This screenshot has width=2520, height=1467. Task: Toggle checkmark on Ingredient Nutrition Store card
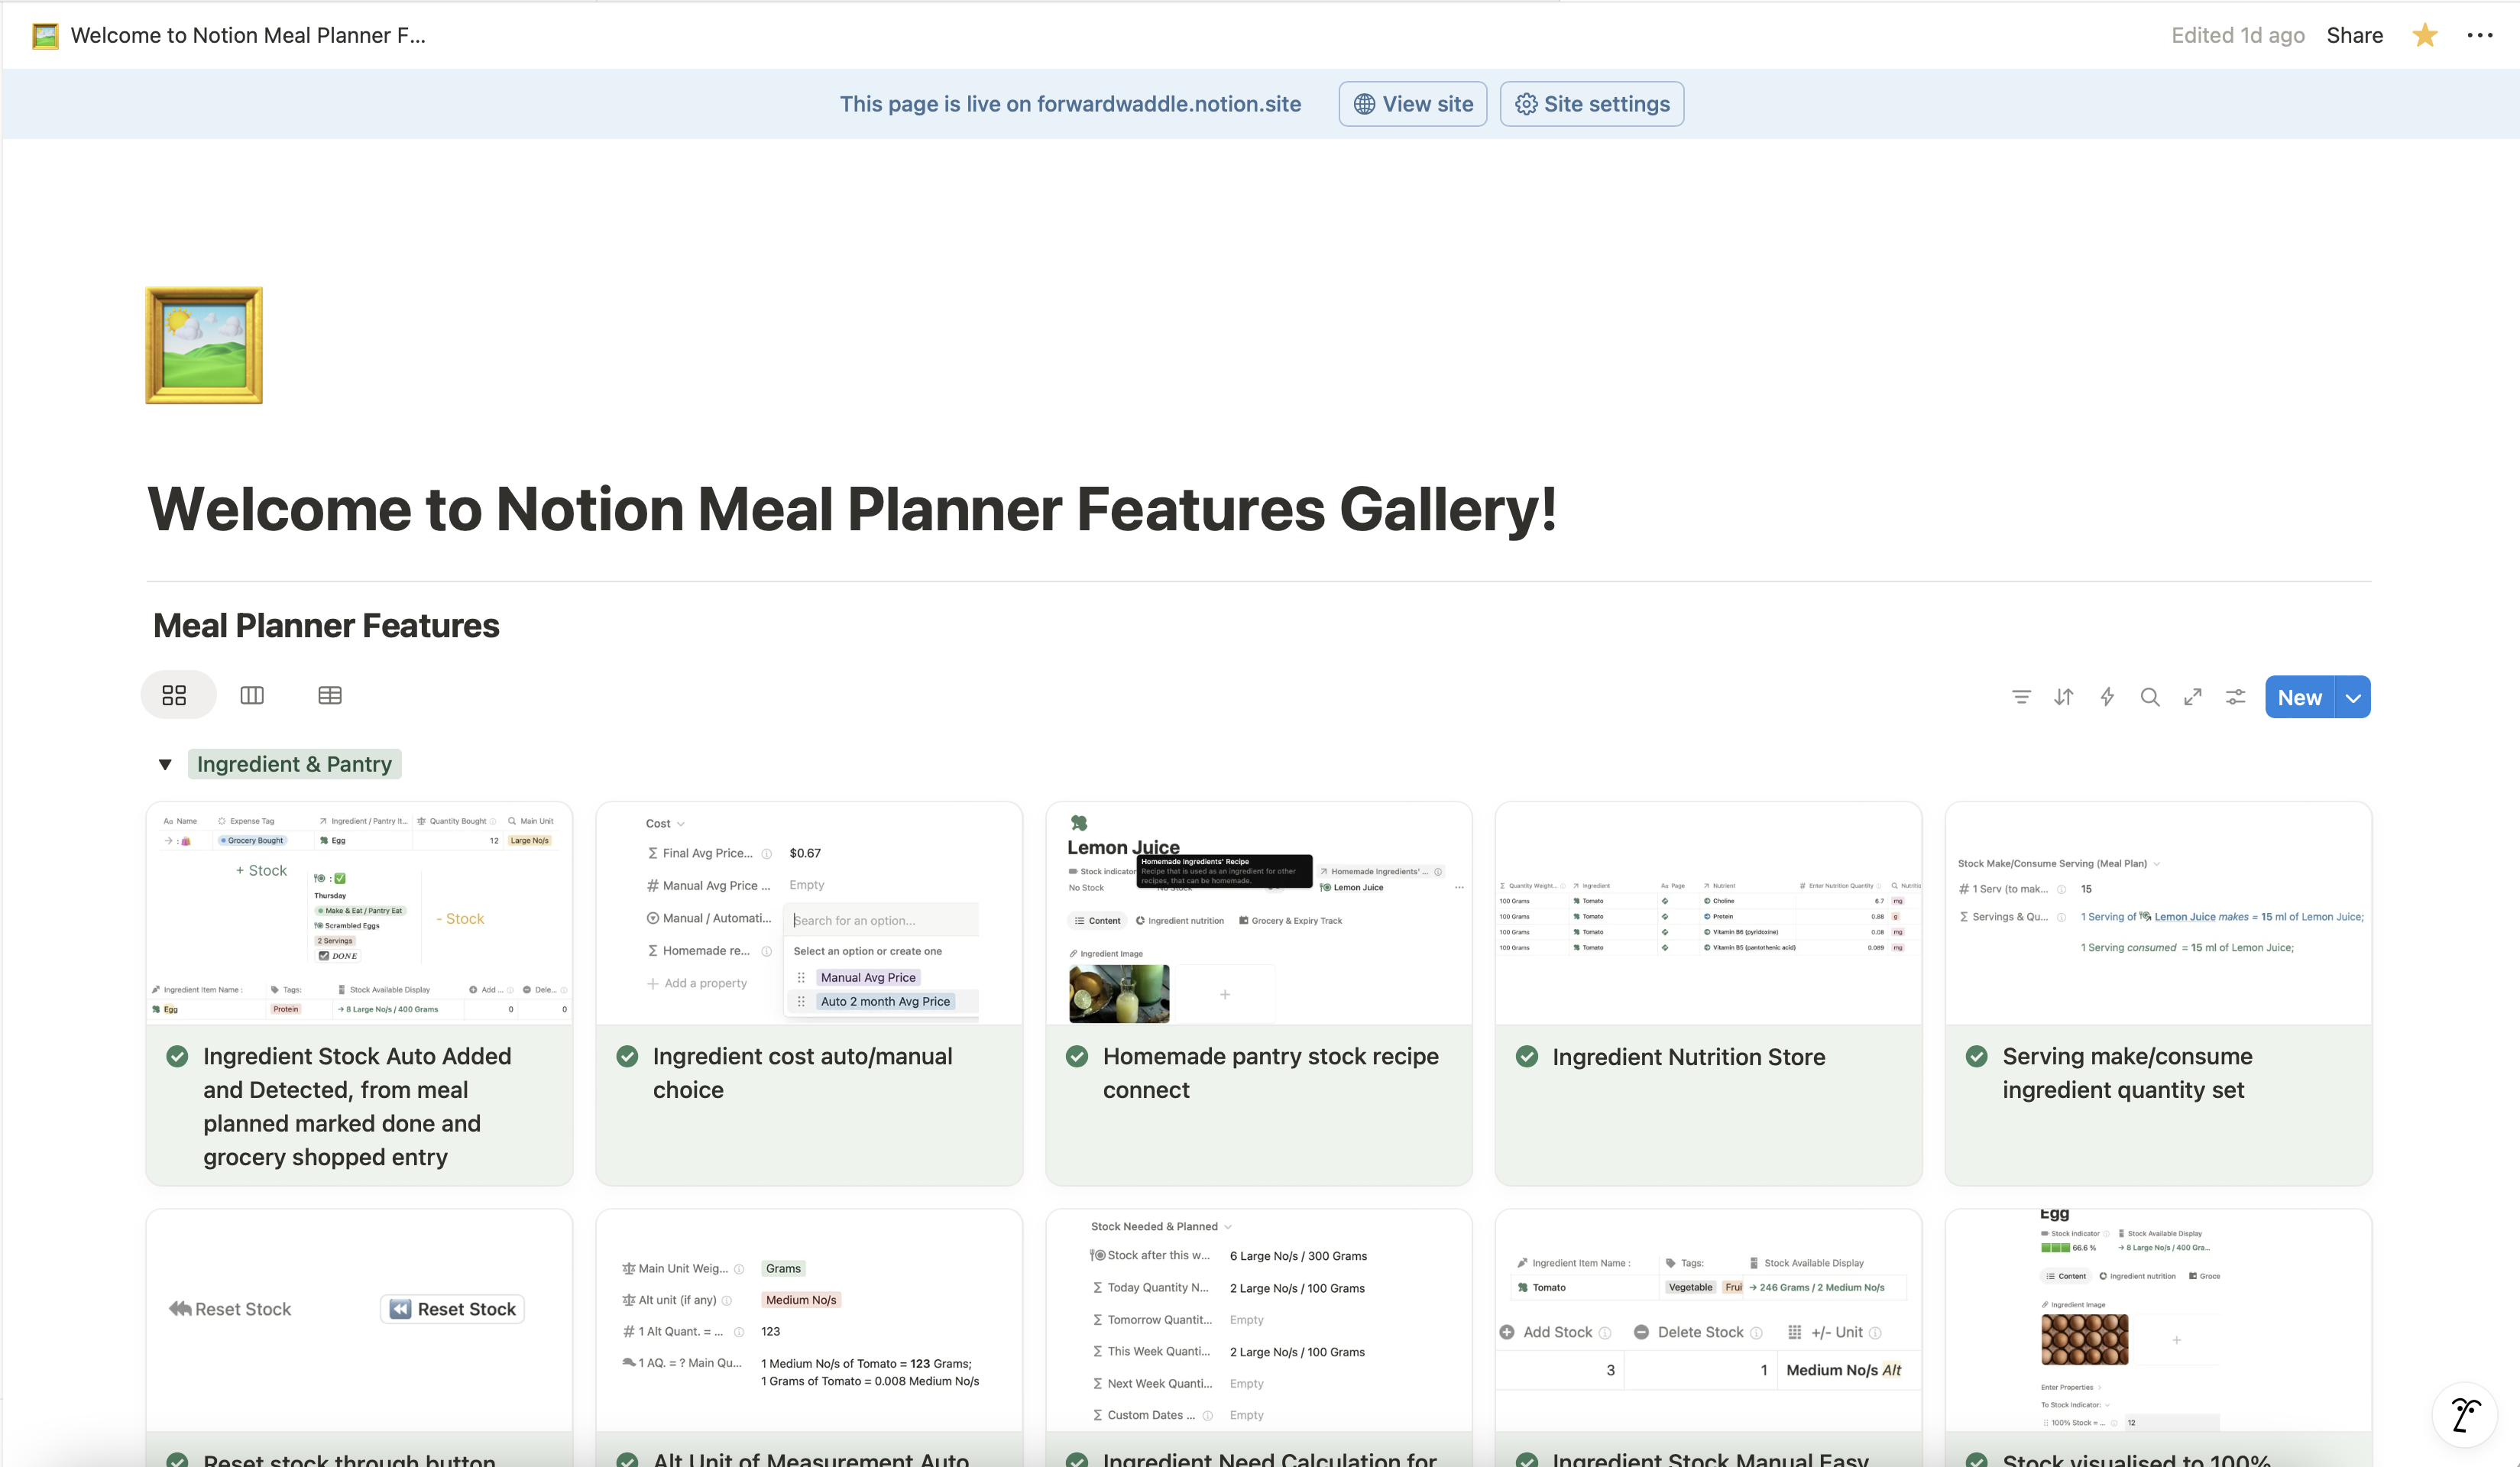pos(1527,1056)
